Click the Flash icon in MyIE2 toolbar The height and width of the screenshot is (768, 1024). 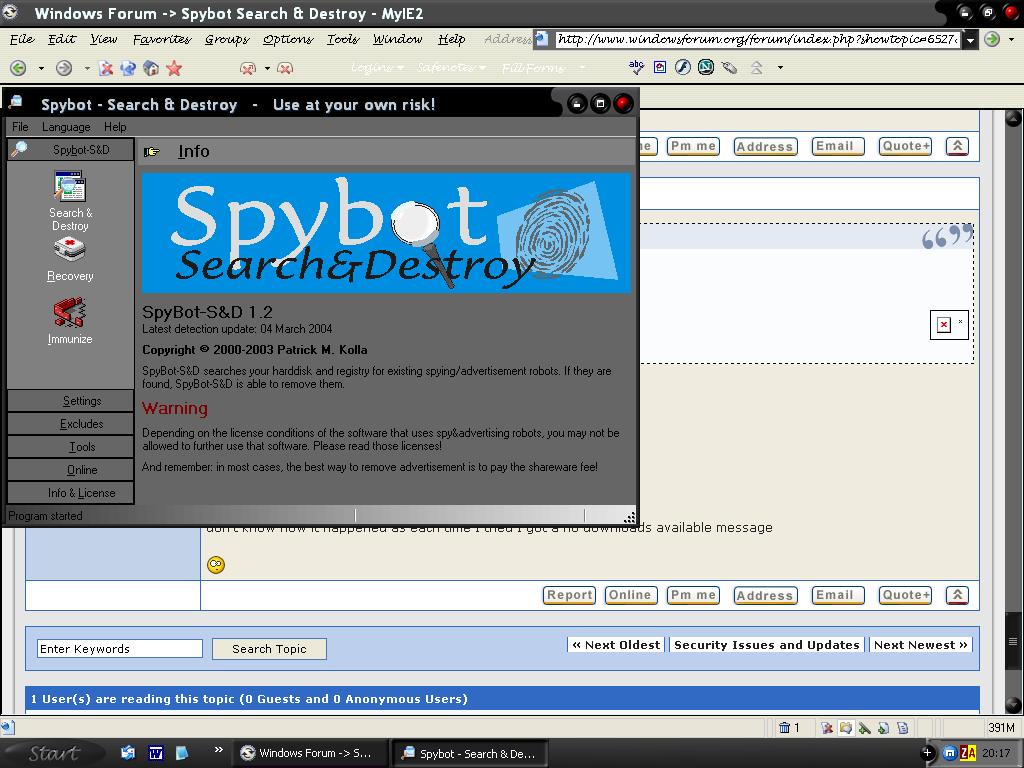pyautogui.click(x=683, y=67)
